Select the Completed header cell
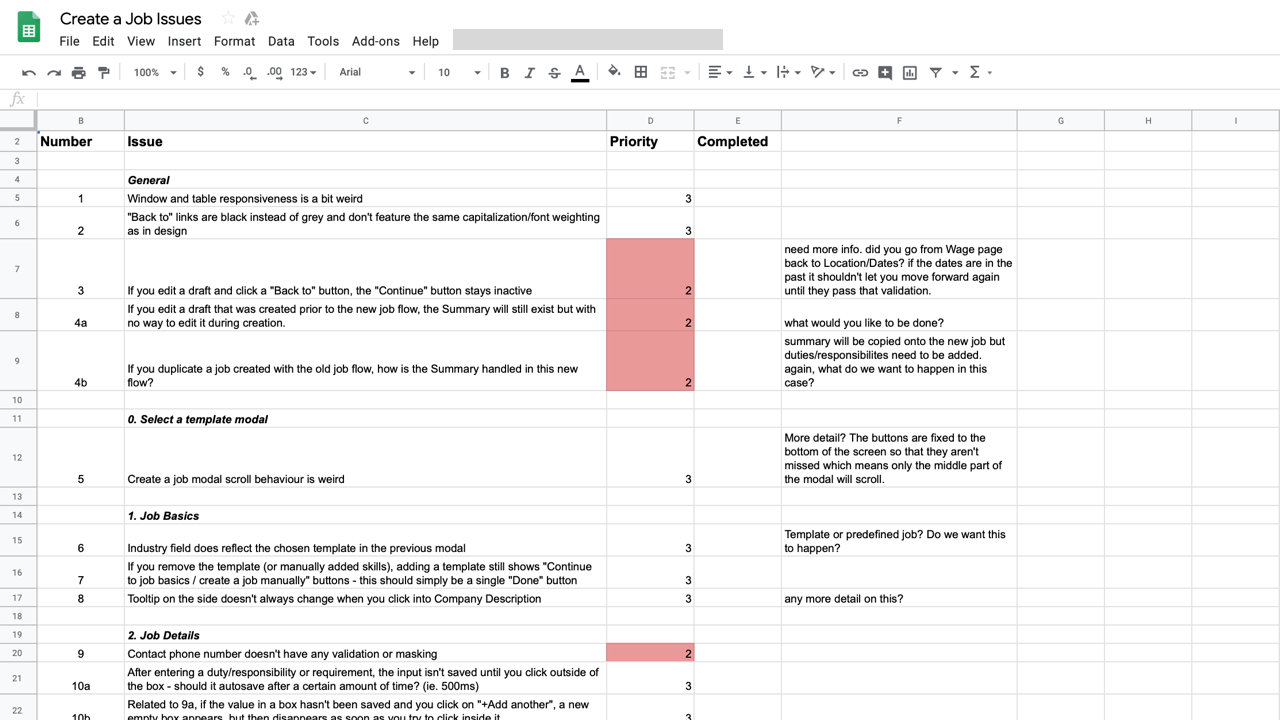This screenshot has width=1280, height=720. pos(738,141)
